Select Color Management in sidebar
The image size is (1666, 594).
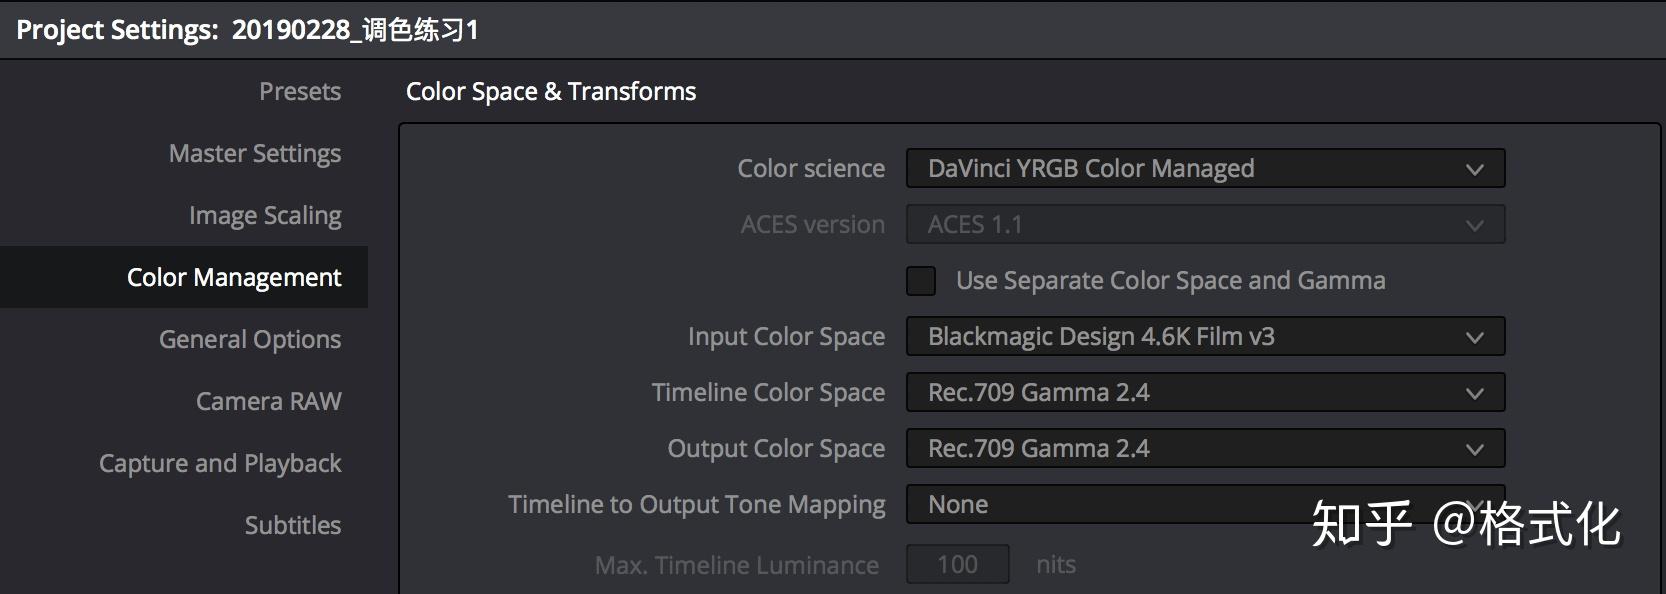click(x=233, y=278)
